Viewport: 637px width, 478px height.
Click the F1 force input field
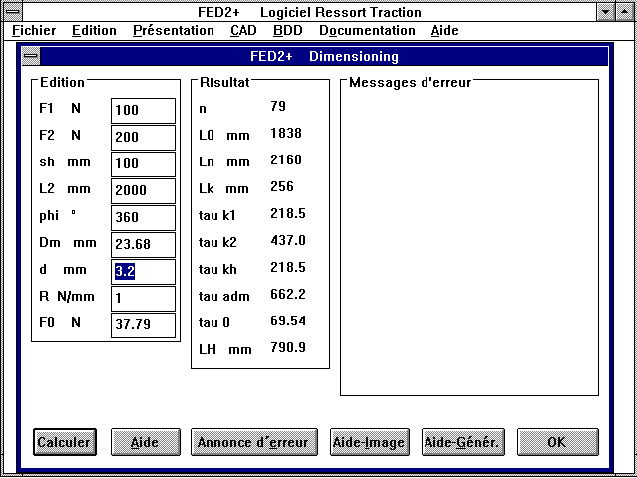[143, 110]
